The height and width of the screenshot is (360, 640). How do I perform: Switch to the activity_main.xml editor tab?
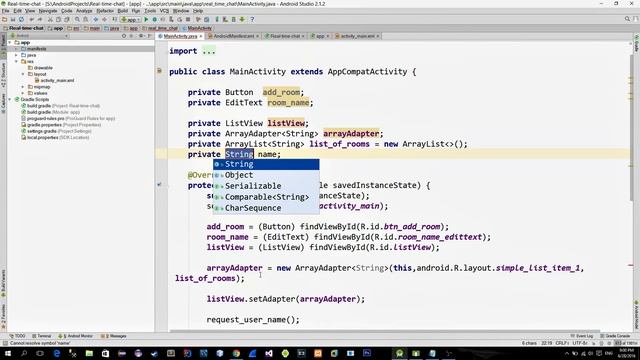[x=357, y=36]
